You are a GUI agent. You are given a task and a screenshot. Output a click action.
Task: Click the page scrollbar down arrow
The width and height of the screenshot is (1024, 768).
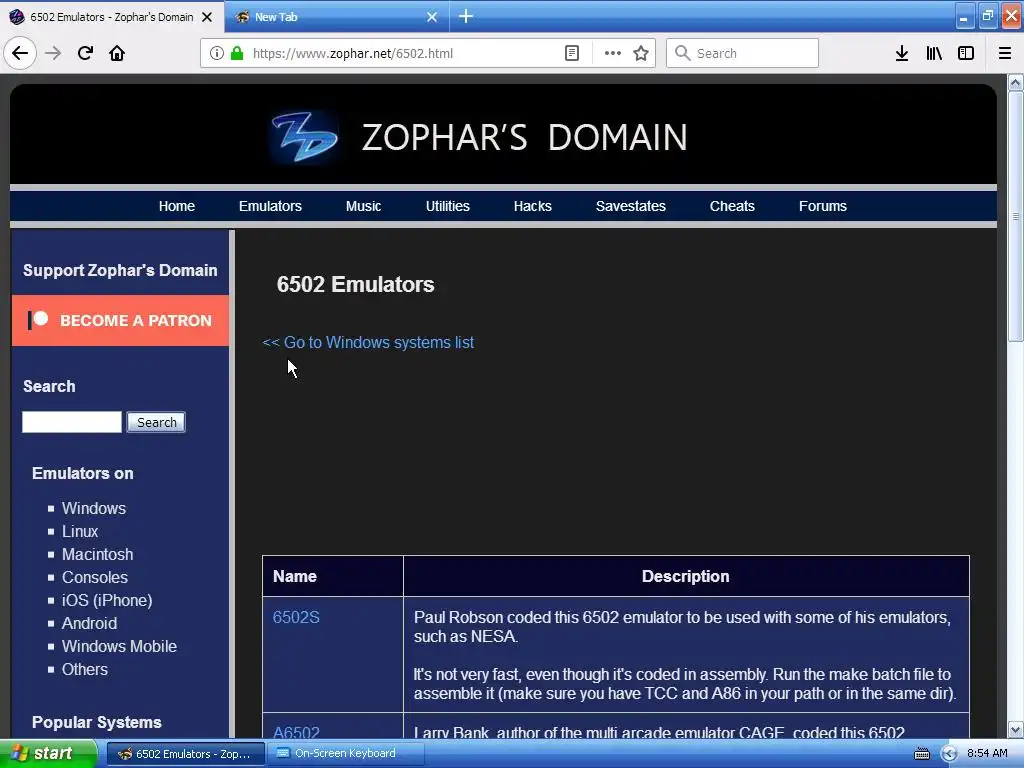coord(1015,729)
